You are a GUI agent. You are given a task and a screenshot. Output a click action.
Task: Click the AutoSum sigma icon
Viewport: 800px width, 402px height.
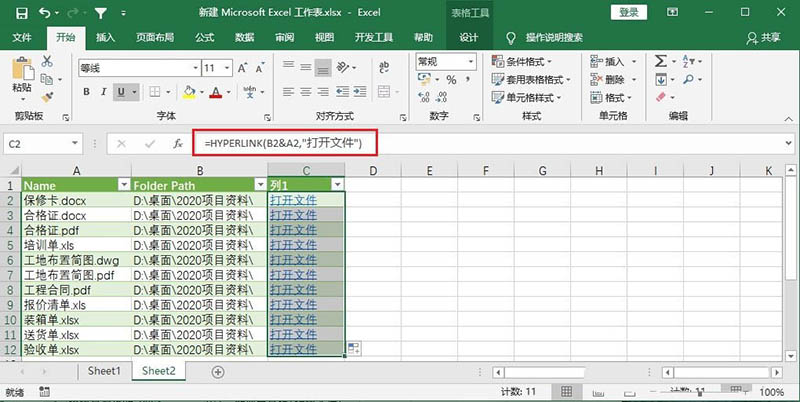coord(661,62)
